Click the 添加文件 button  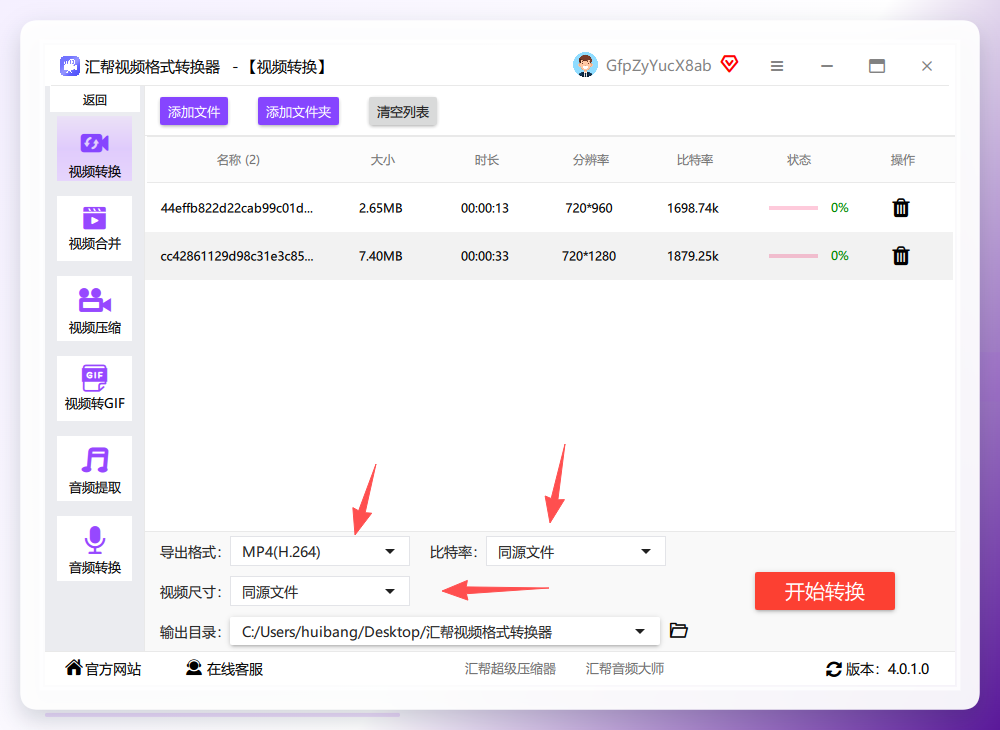tap(194, 112)
